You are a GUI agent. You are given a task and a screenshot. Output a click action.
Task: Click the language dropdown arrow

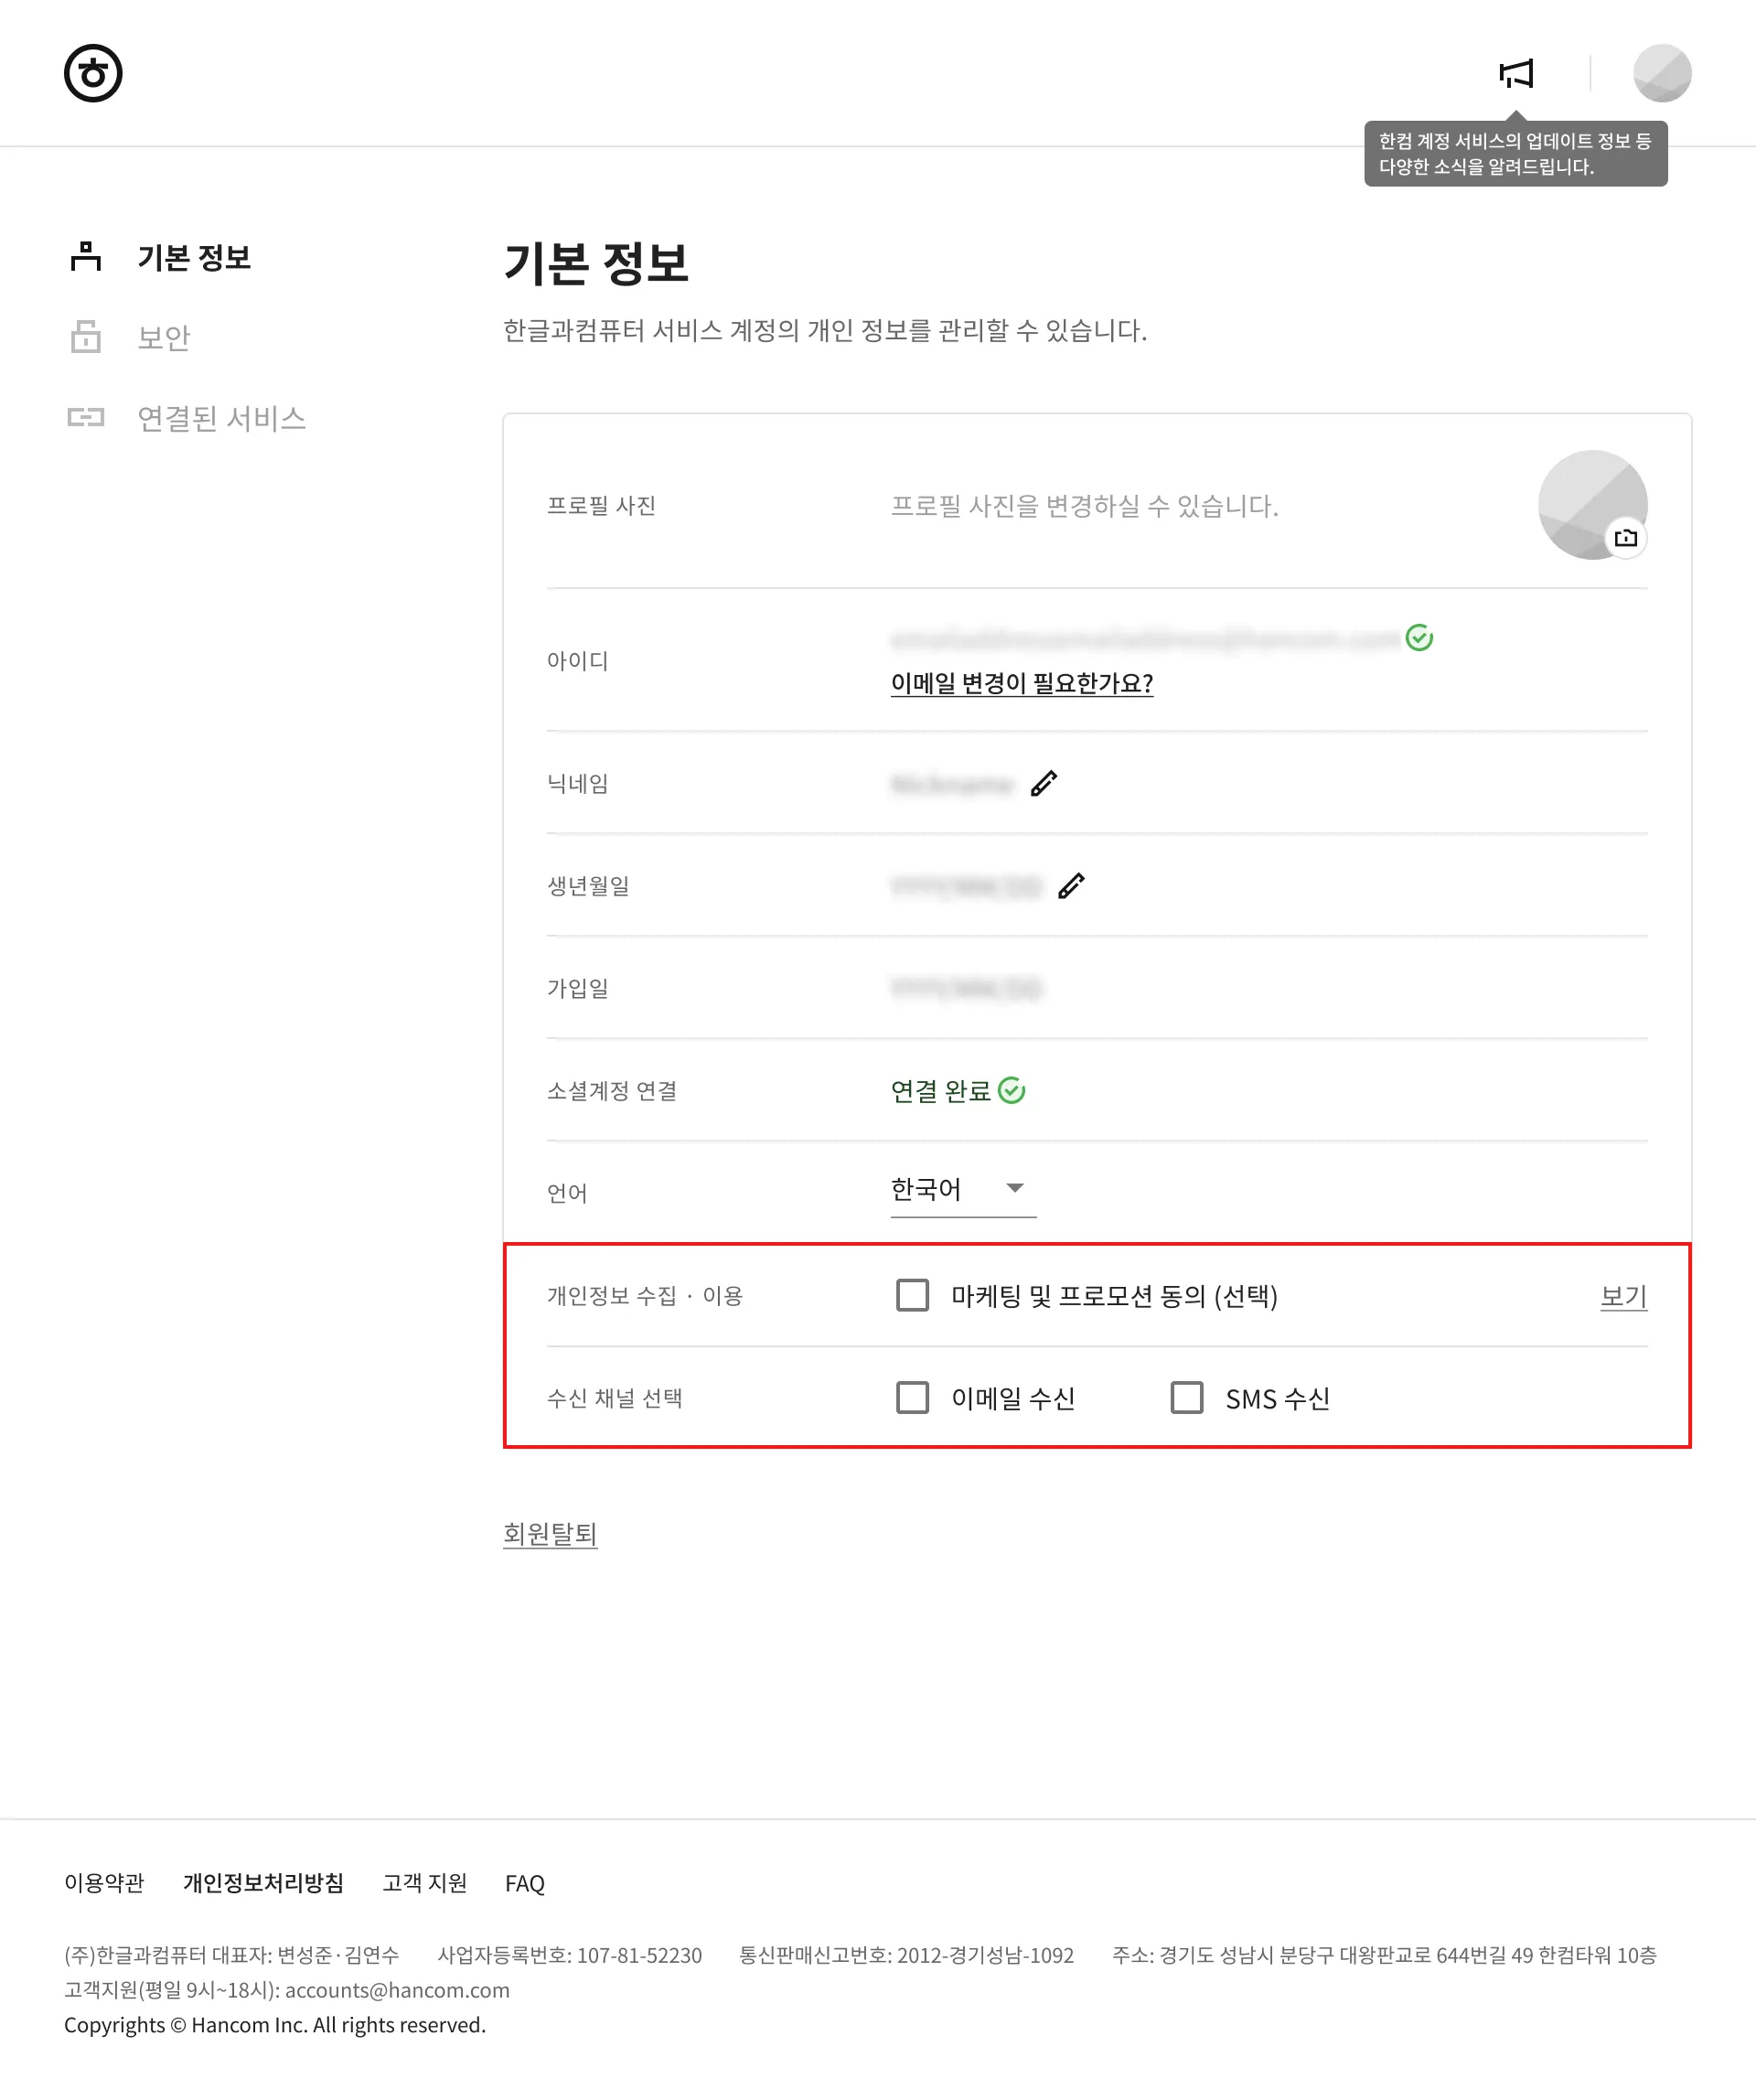click(x=1015, y=1188)
